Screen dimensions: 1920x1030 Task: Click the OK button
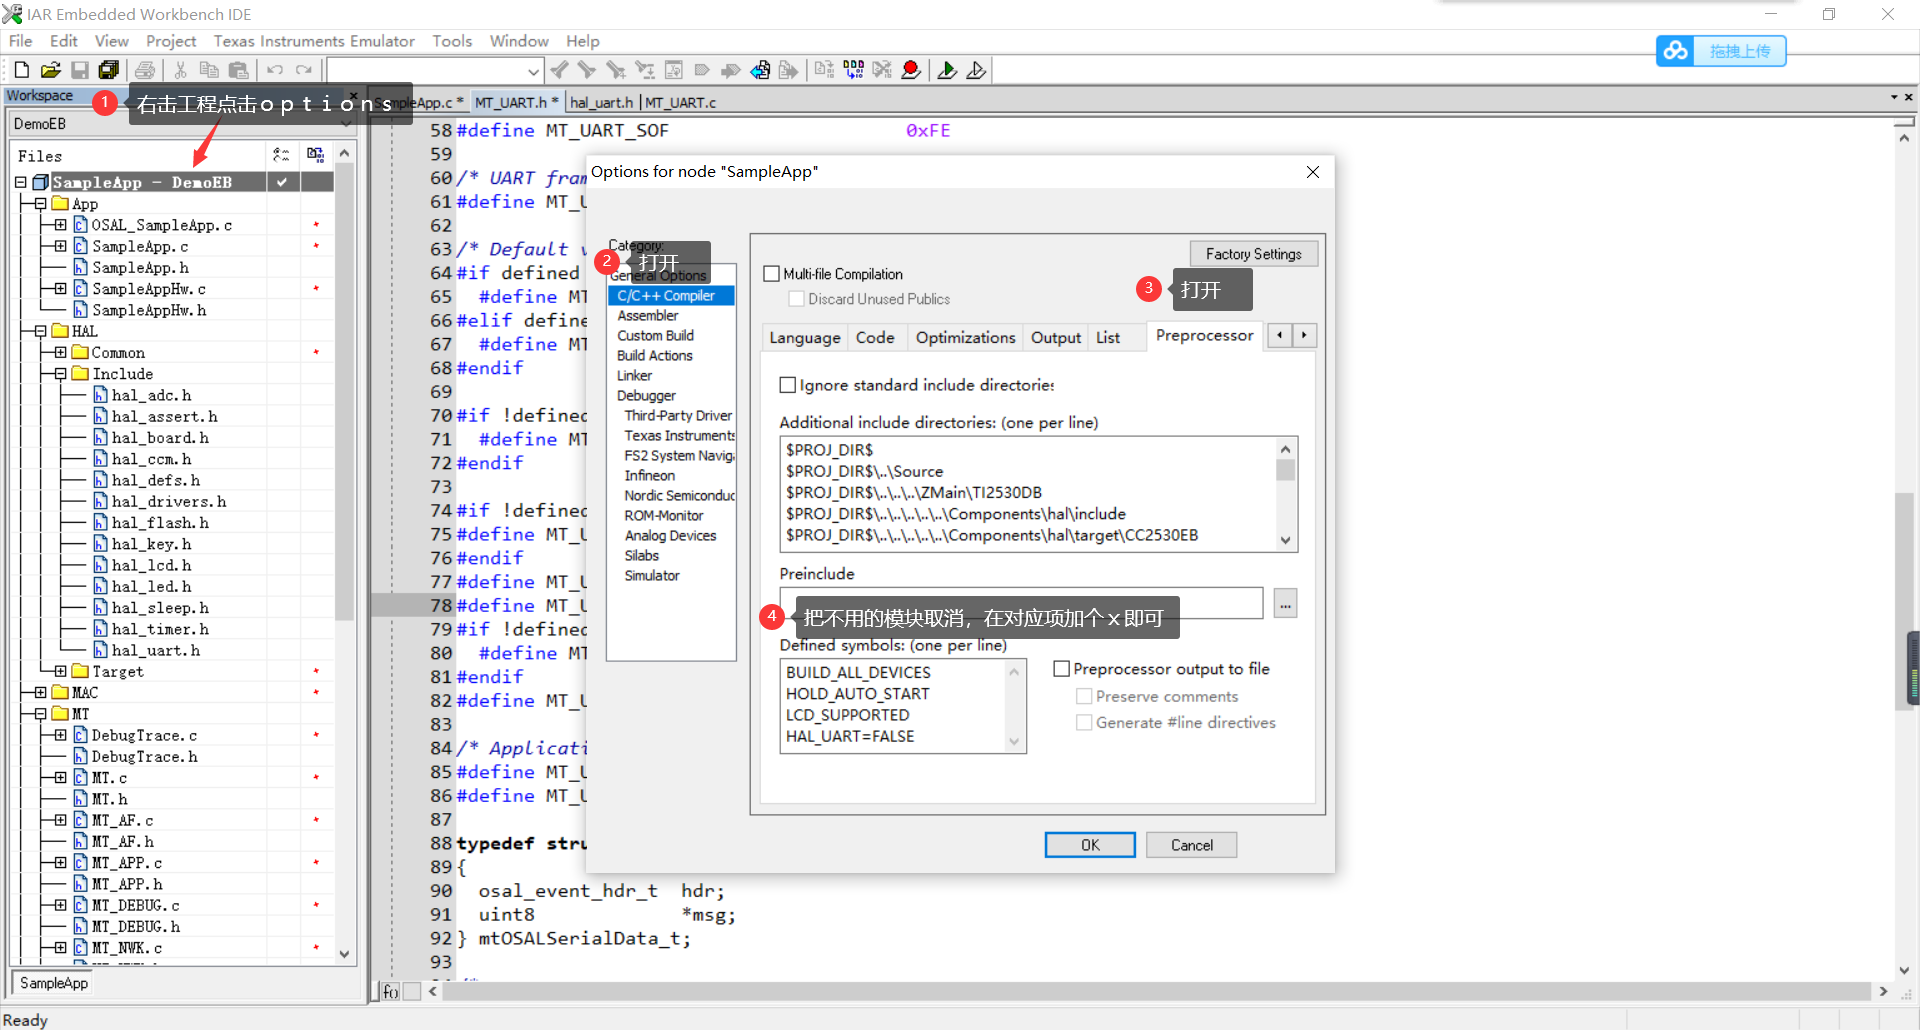[x=1090, y=845]
